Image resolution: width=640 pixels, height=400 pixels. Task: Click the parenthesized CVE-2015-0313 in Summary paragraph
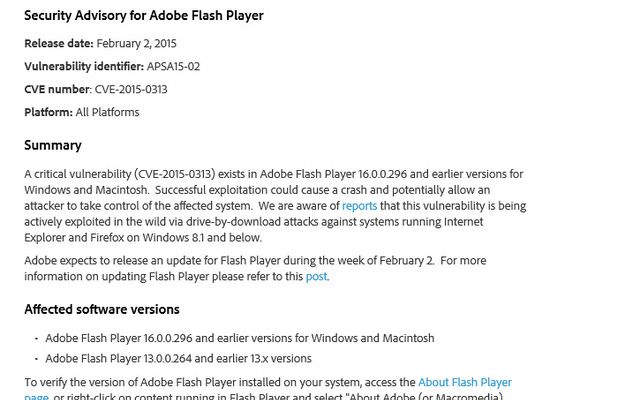click(x=174, y=174)
